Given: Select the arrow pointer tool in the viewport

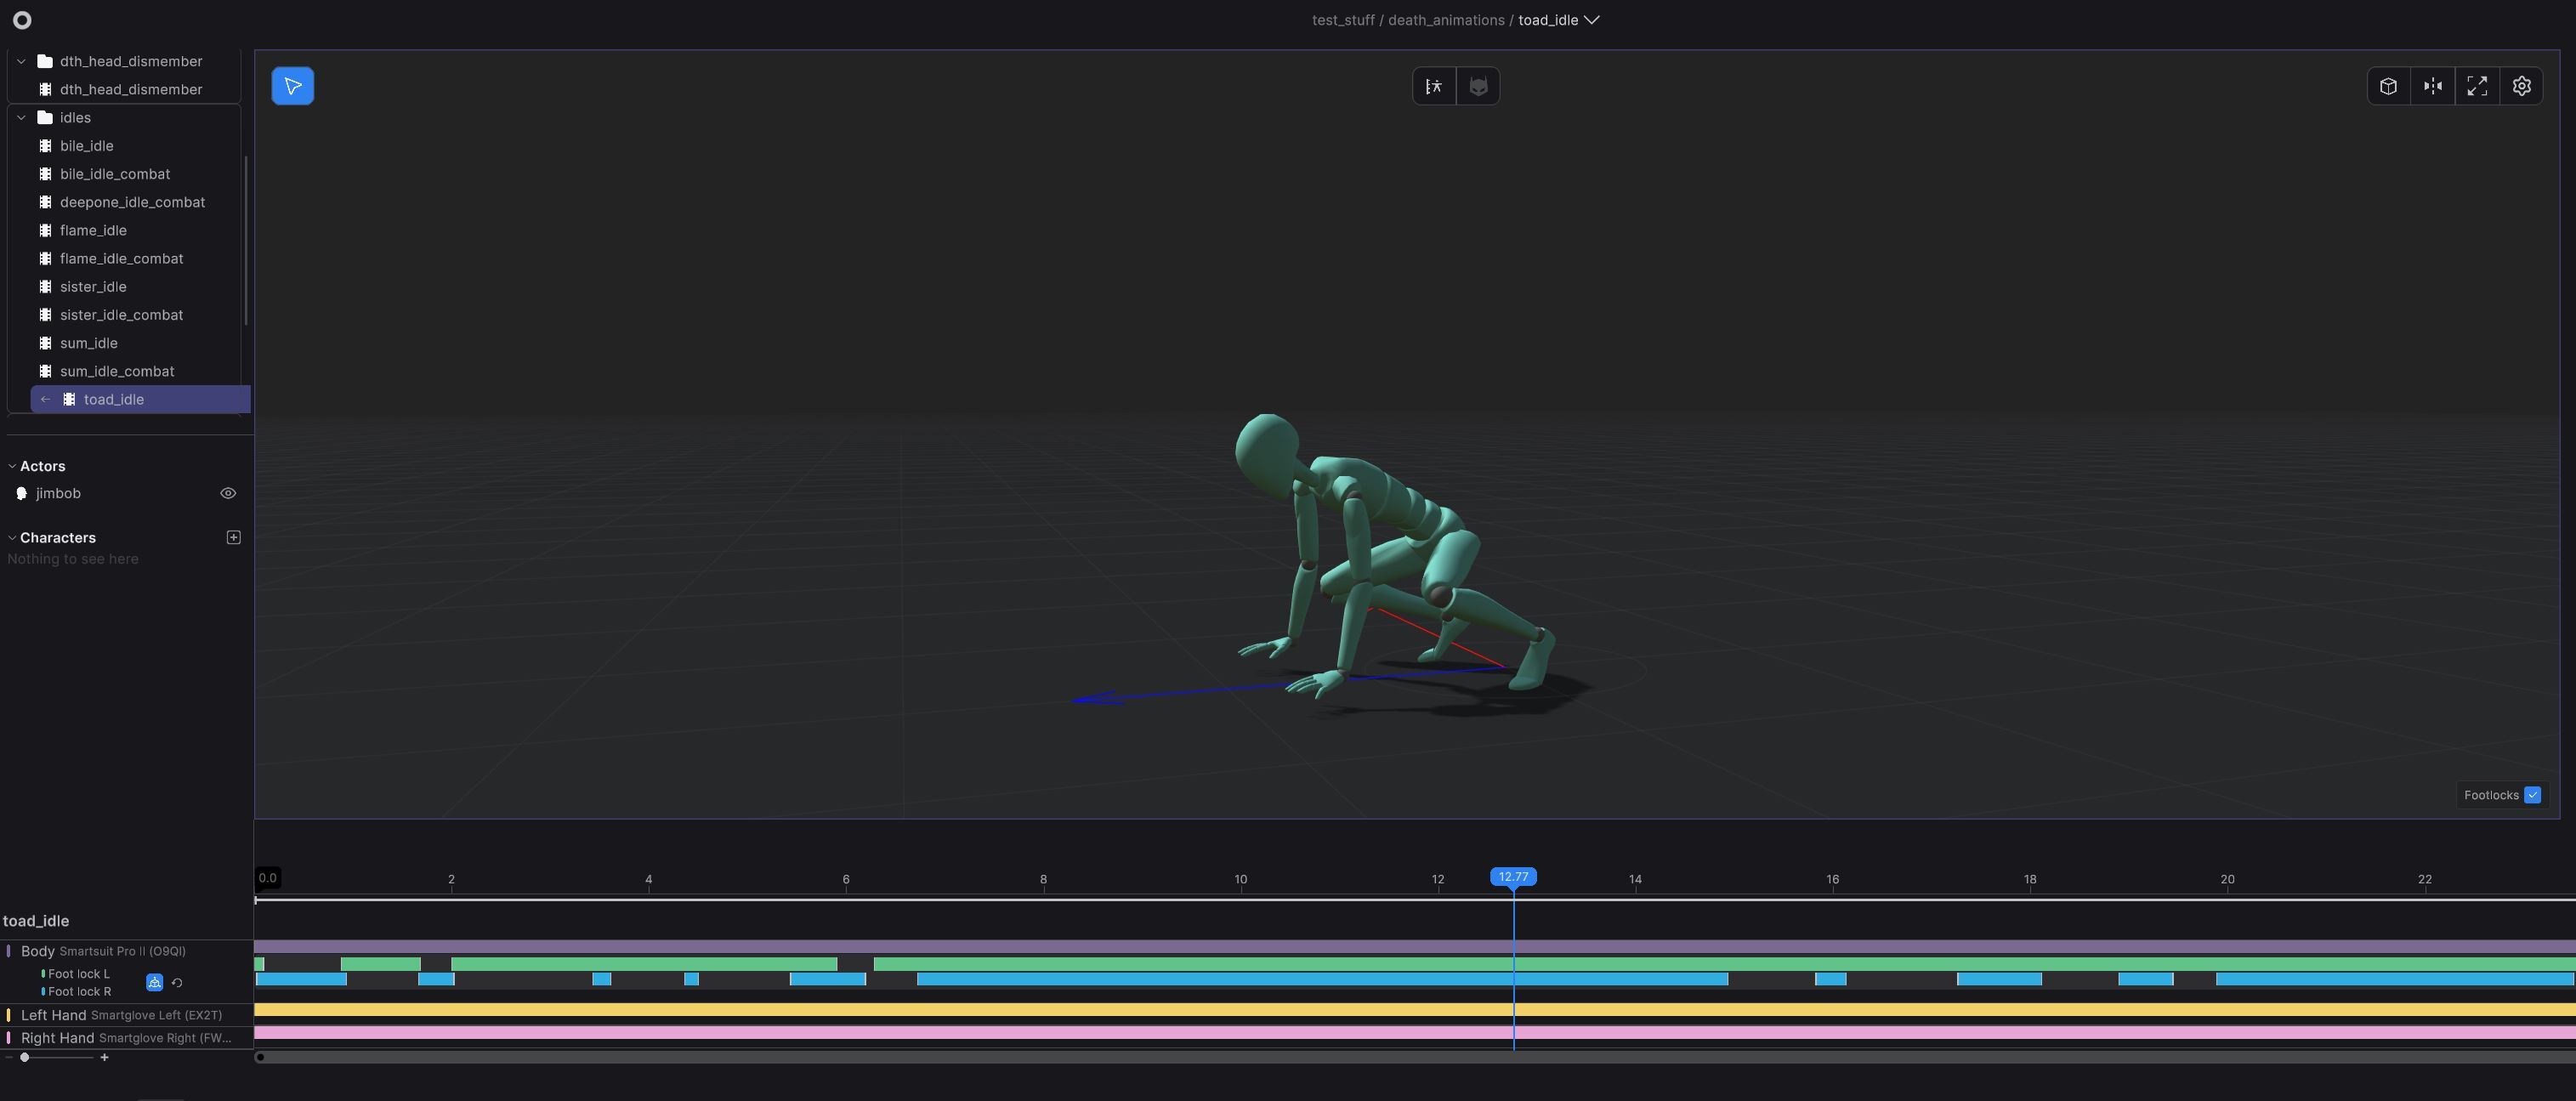Looking at the screenshot, I should pos(293,86).
